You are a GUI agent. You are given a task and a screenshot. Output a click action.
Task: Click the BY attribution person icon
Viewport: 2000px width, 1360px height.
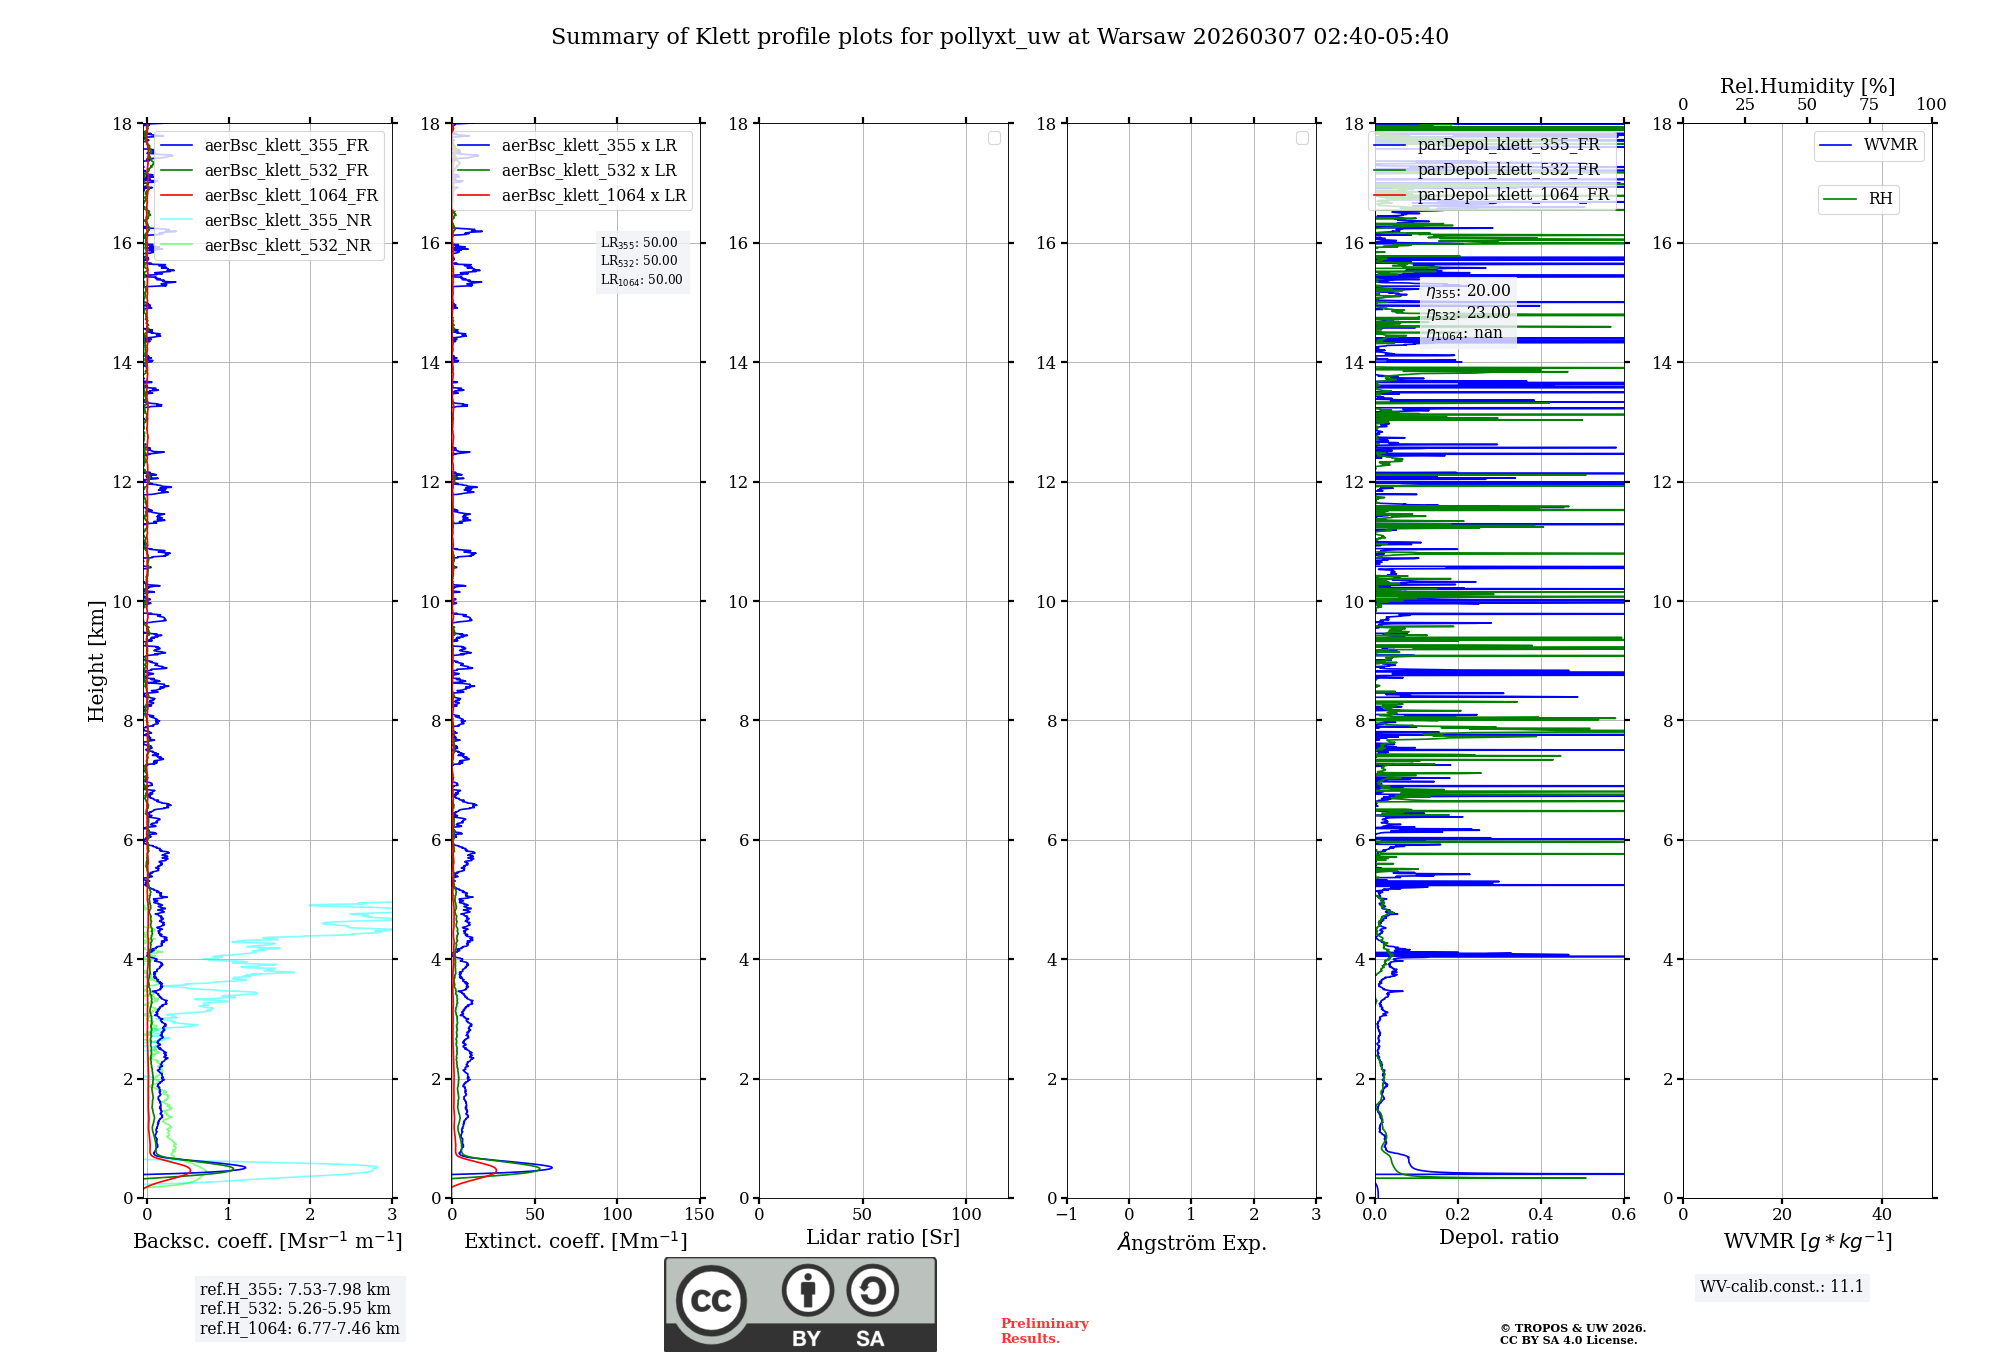(x=807, y=1290)
